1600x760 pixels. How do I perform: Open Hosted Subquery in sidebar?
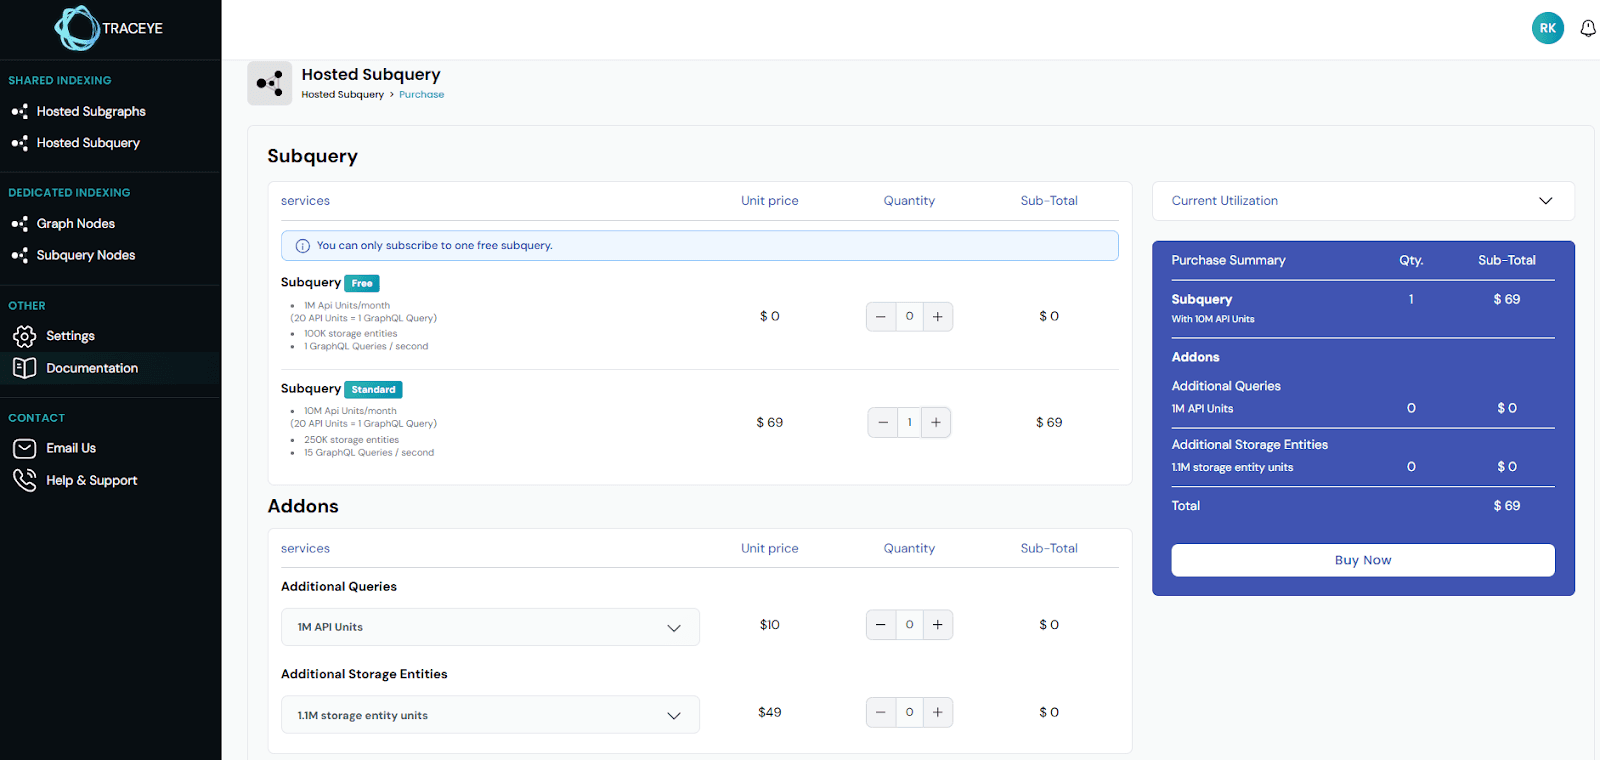[x=88, y=143]
